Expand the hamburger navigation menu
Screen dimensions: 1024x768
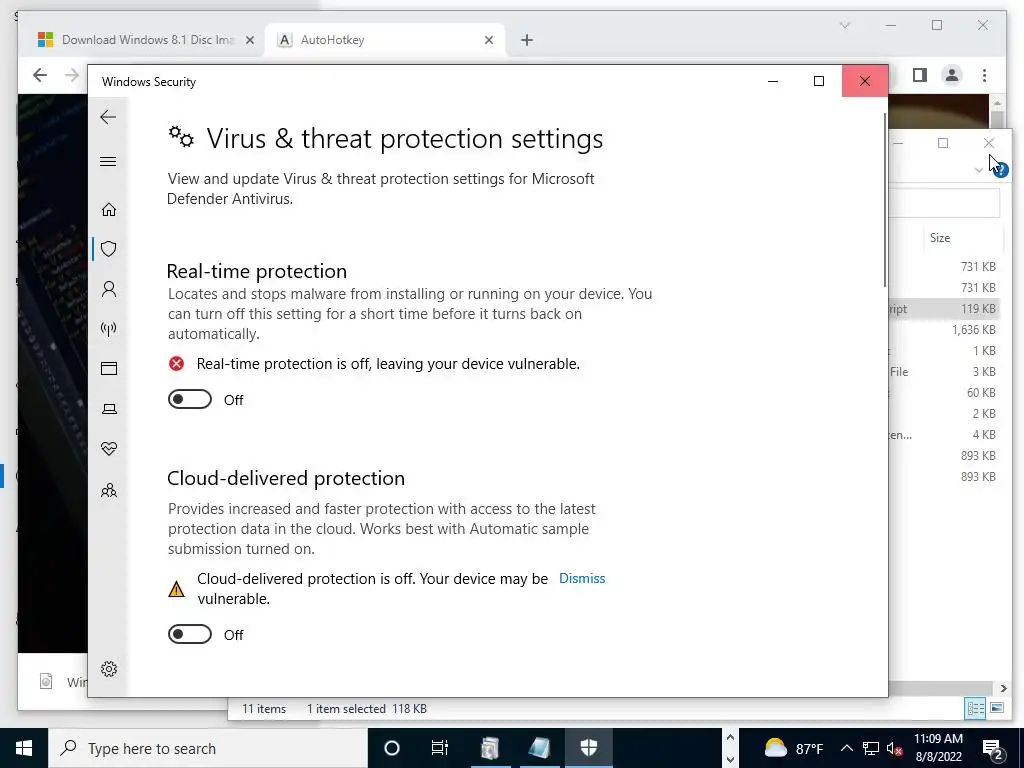[108, 161]
